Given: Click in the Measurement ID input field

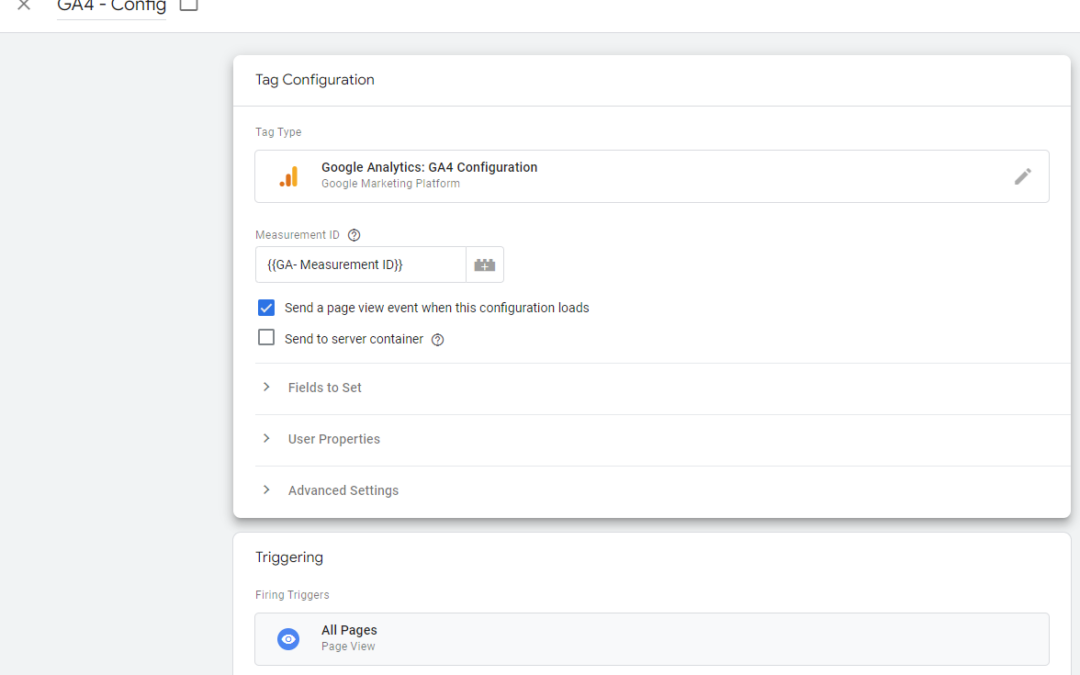Looking at the screenshot, I should pyautogui.click(x=360, y=264).
